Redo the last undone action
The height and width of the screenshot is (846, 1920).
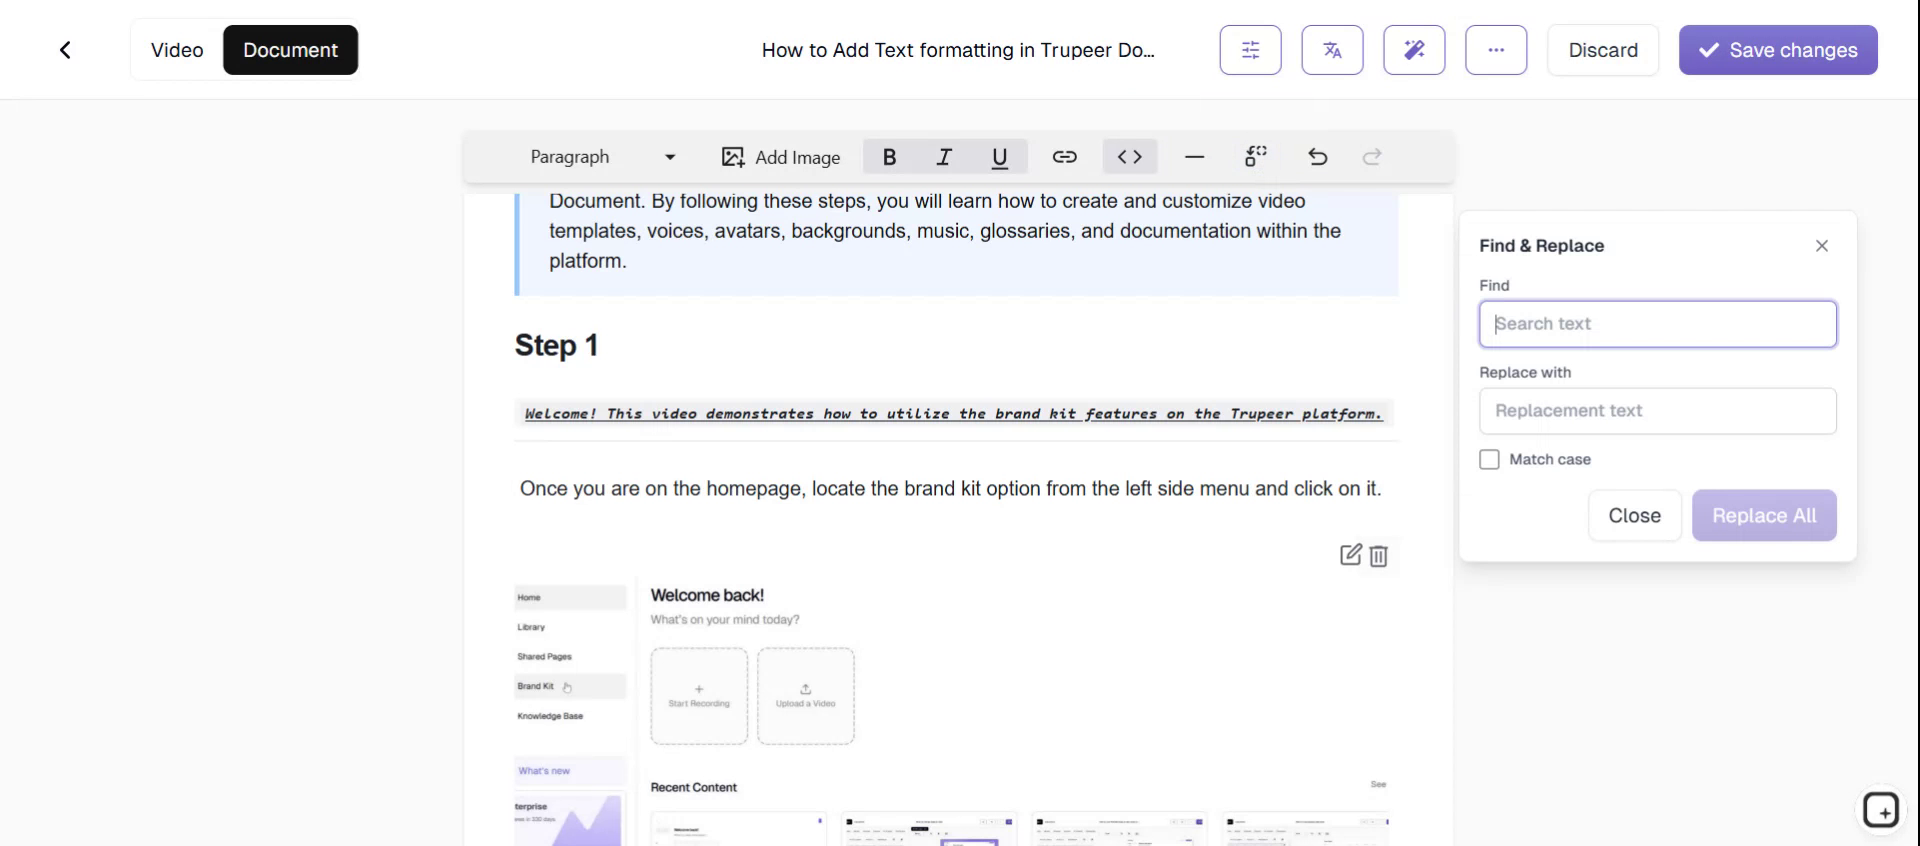point(1372,157)
